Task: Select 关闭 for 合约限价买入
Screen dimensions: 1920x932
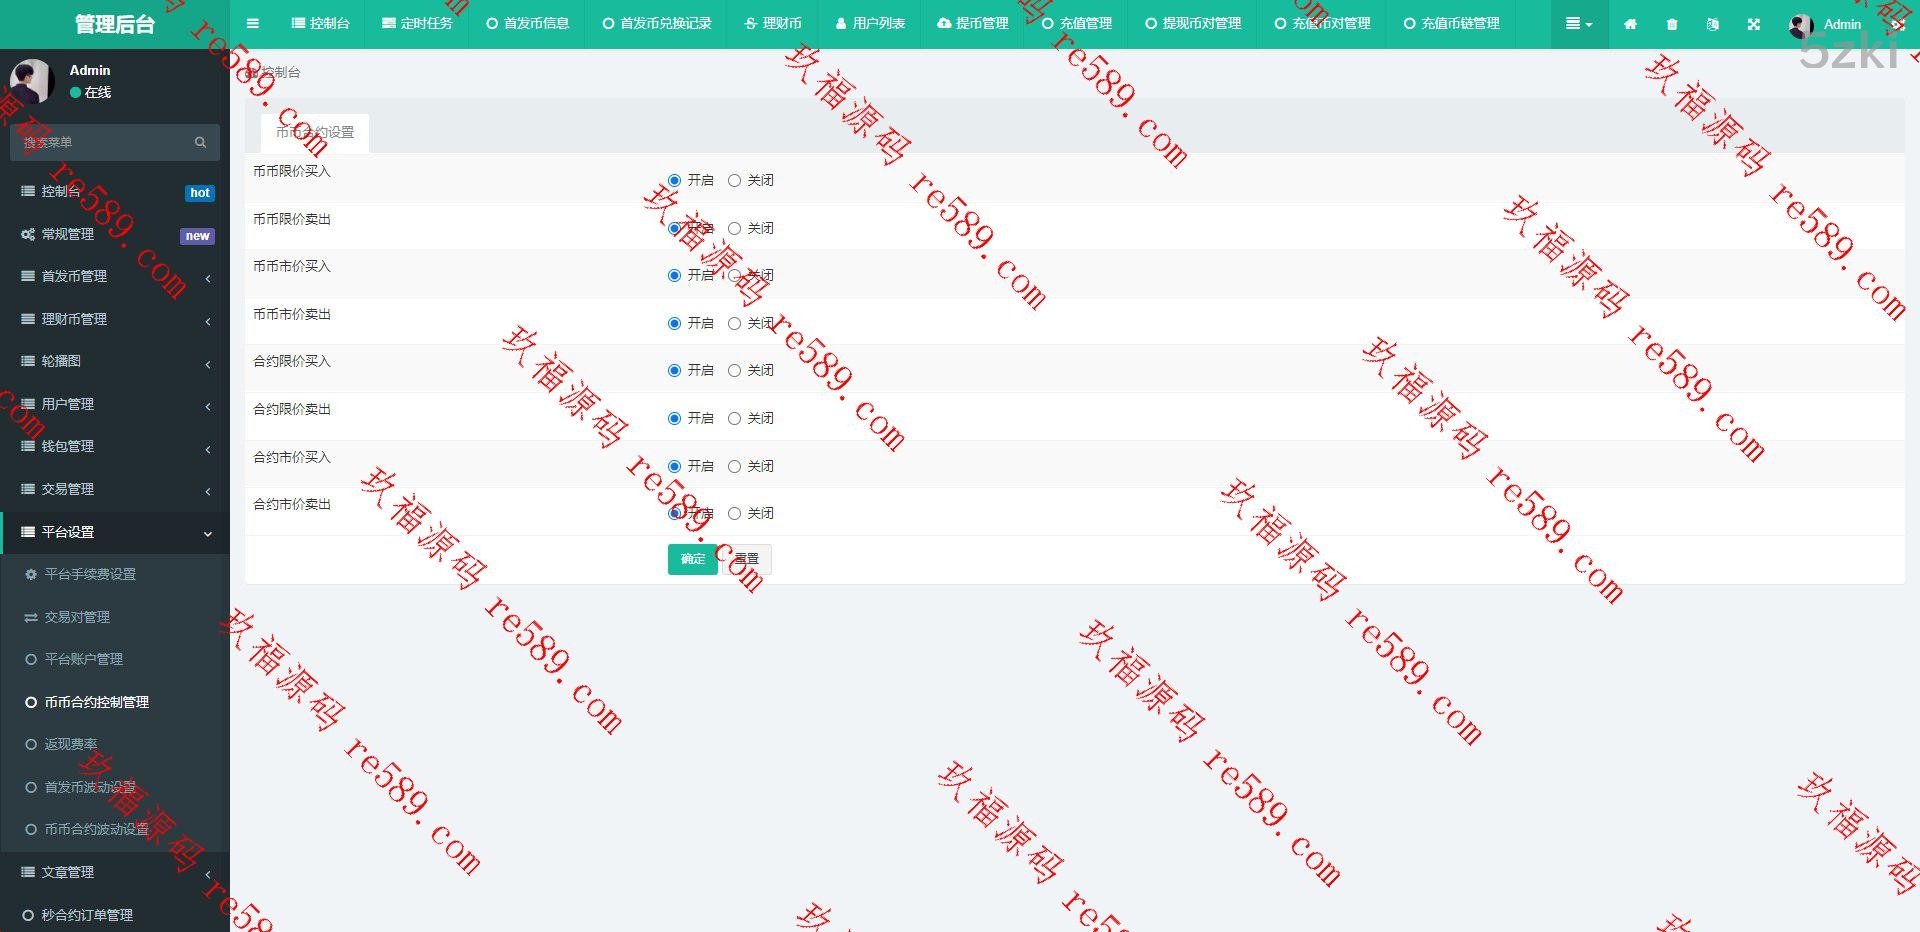Action: tap(735, 371)
